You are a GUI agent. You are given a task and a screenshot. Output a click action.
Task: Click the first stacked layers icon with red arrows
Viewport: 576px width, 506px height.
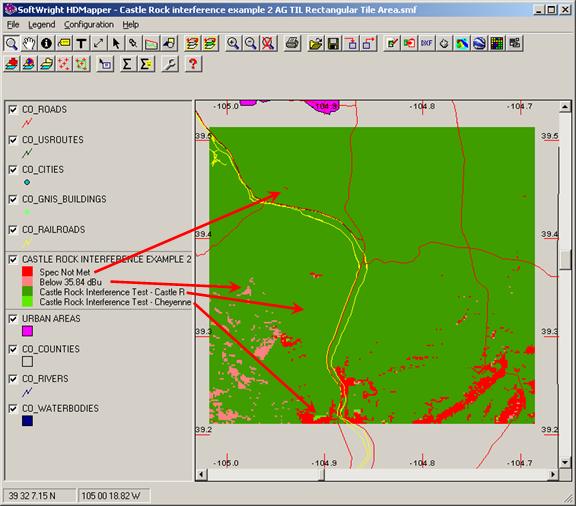coord(192,43)
